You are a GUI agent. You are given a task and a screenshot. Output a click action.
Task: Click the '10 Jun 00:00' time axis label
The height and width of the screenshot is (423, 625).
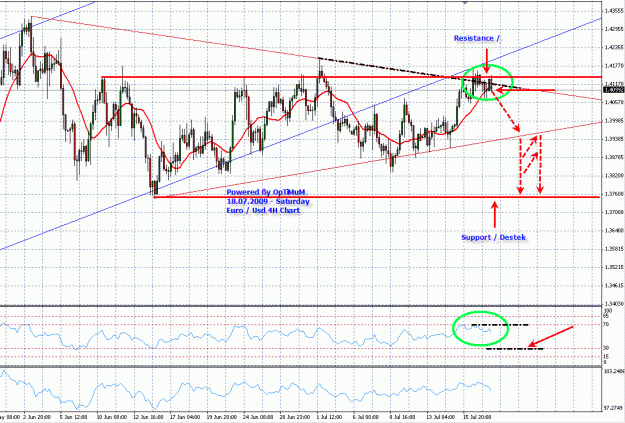coord(110,417)
